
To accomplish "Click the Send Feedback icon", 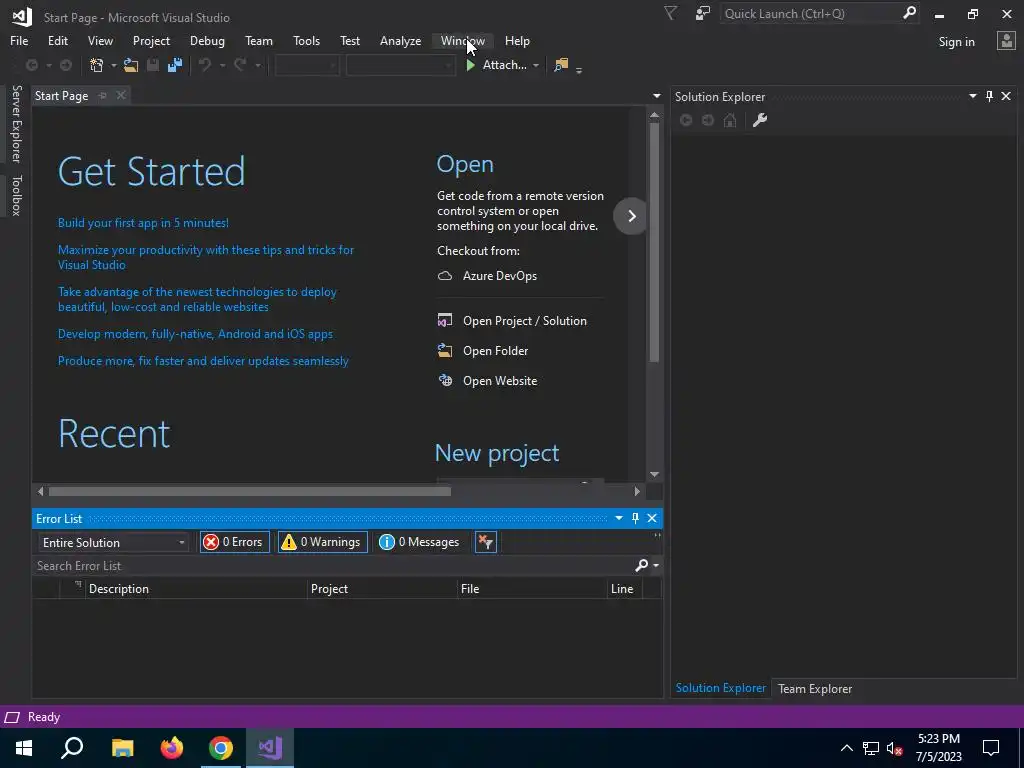I will tap(703, 13).
